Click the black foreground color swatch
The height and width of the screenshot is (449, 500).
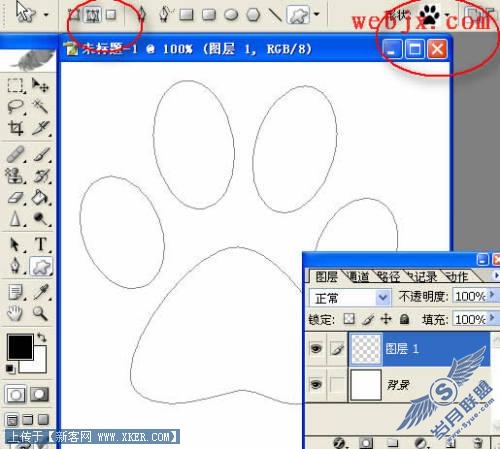[x=20, y=347]
